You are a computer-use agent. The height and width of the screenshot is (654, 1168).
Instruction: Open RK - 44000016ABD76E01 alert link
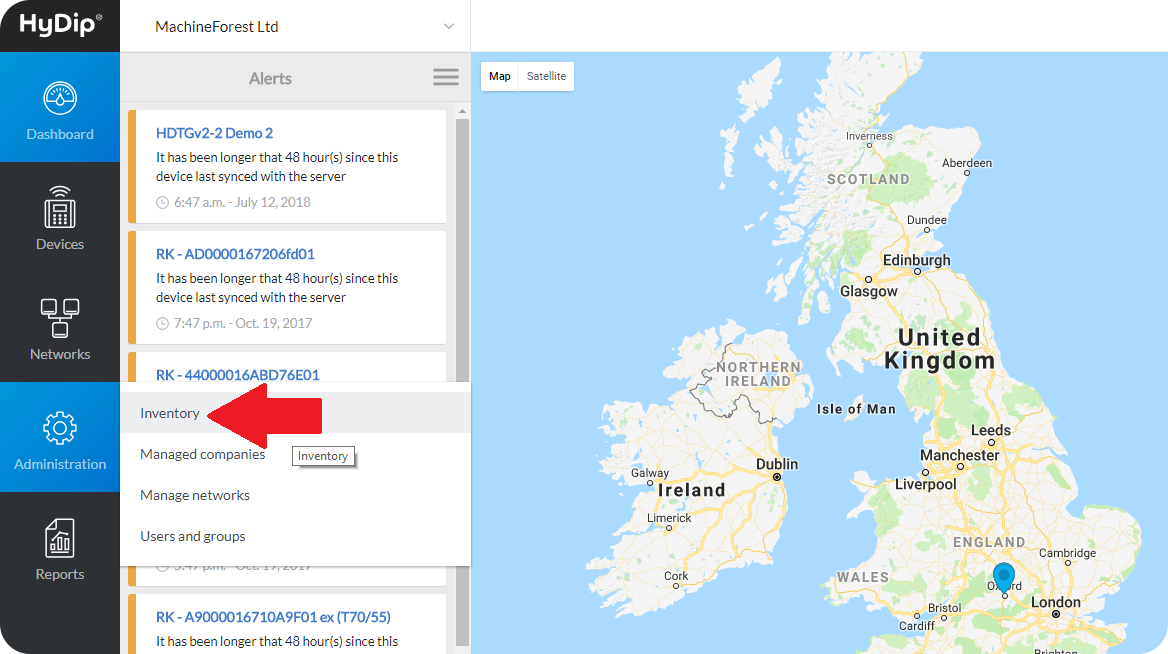[x=238, y=375]
